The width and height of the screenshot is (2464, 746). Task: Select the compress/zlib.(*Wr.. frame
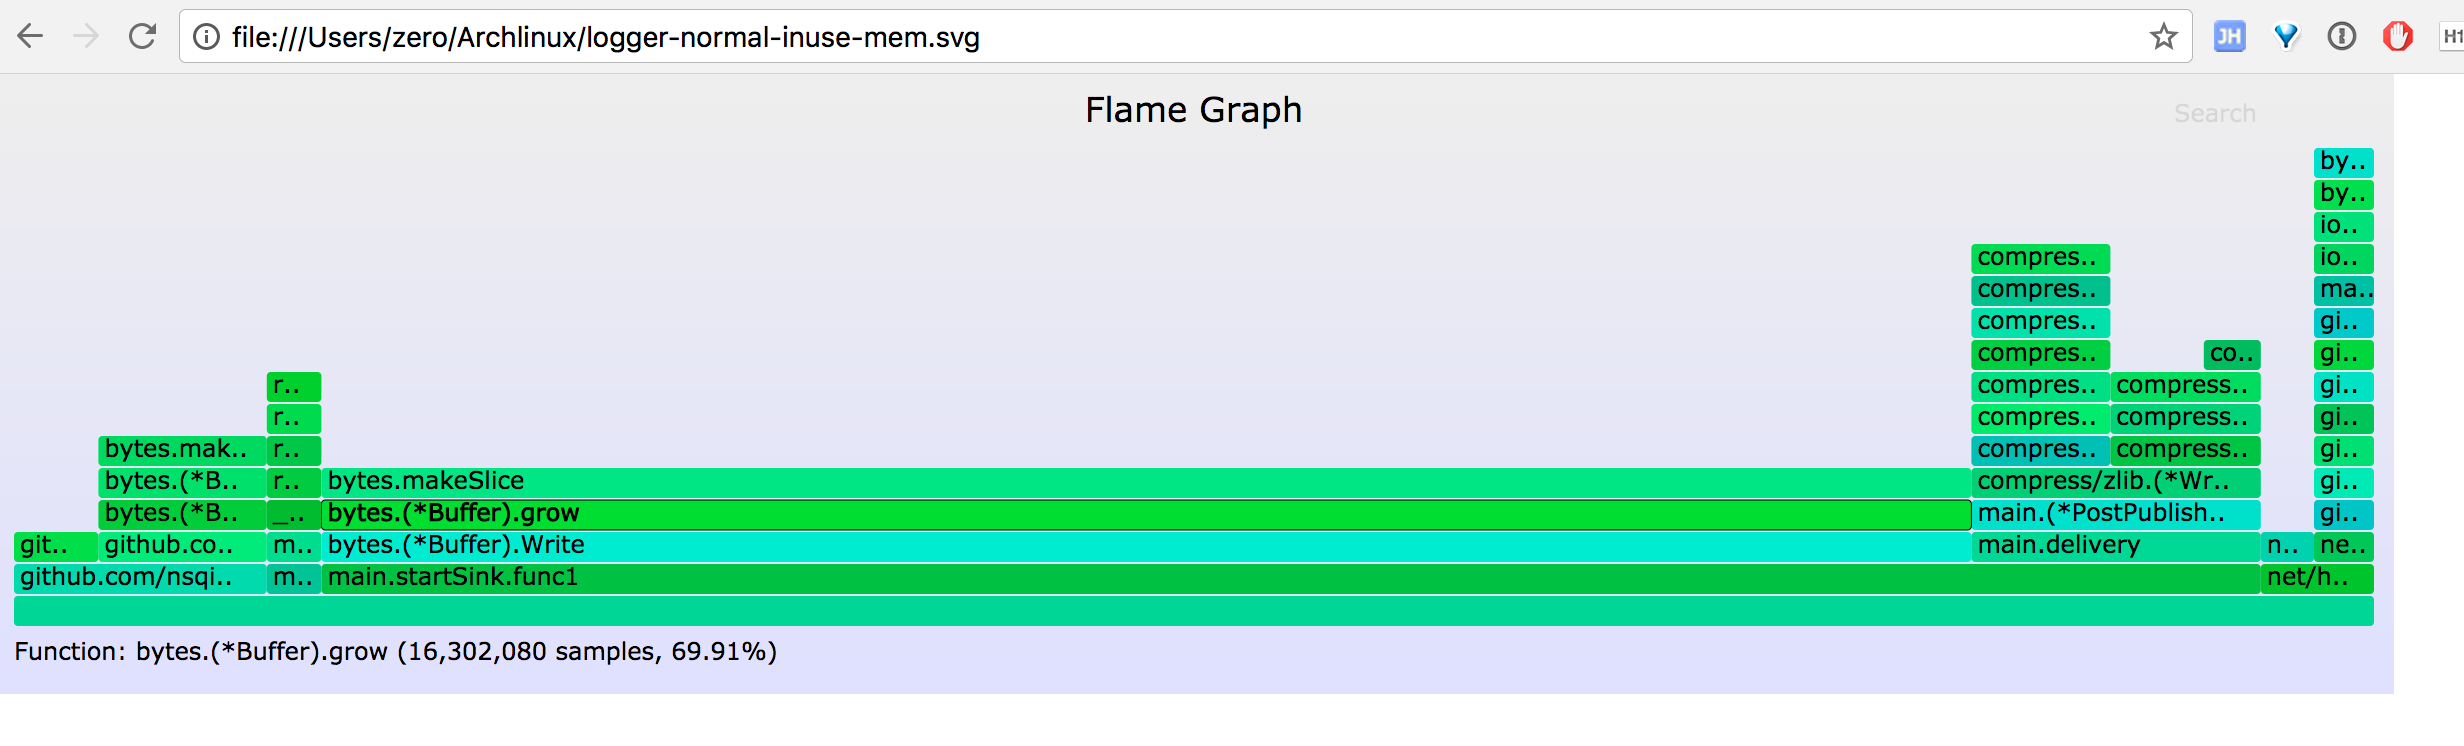pyautogui.click(x=2115, y=482)
